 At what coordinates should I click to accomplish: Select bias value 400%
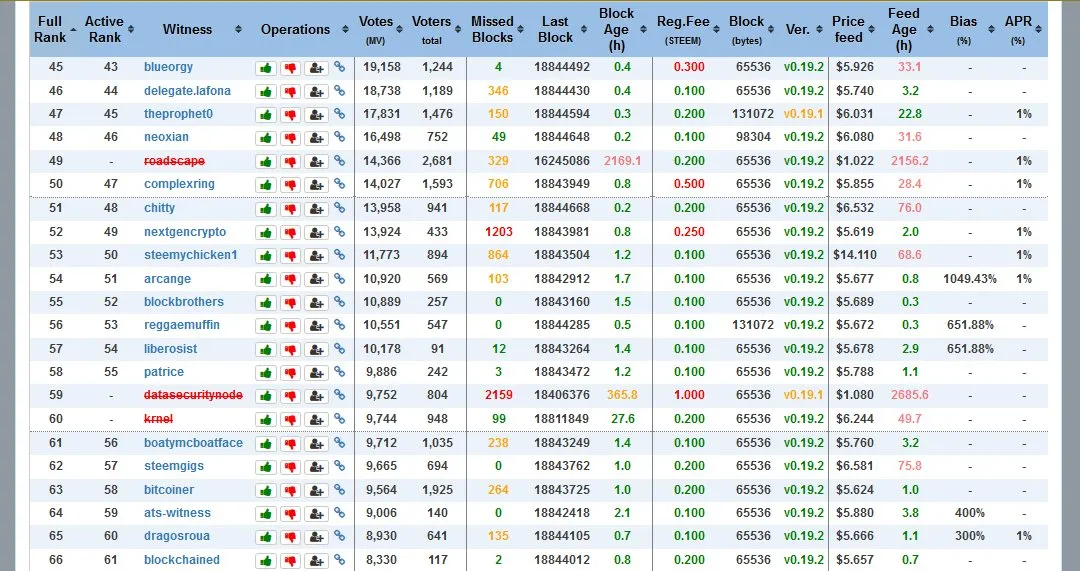(970, 512)
